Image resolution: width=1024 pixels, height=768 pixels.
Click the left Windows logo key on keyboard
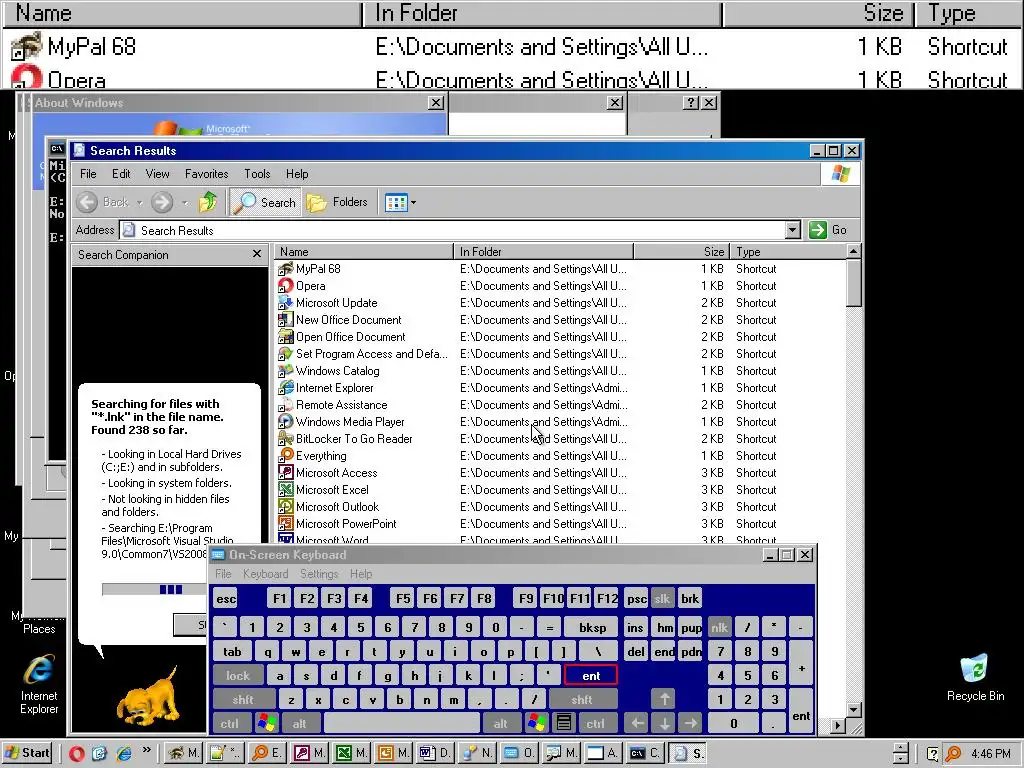(267, 723)
